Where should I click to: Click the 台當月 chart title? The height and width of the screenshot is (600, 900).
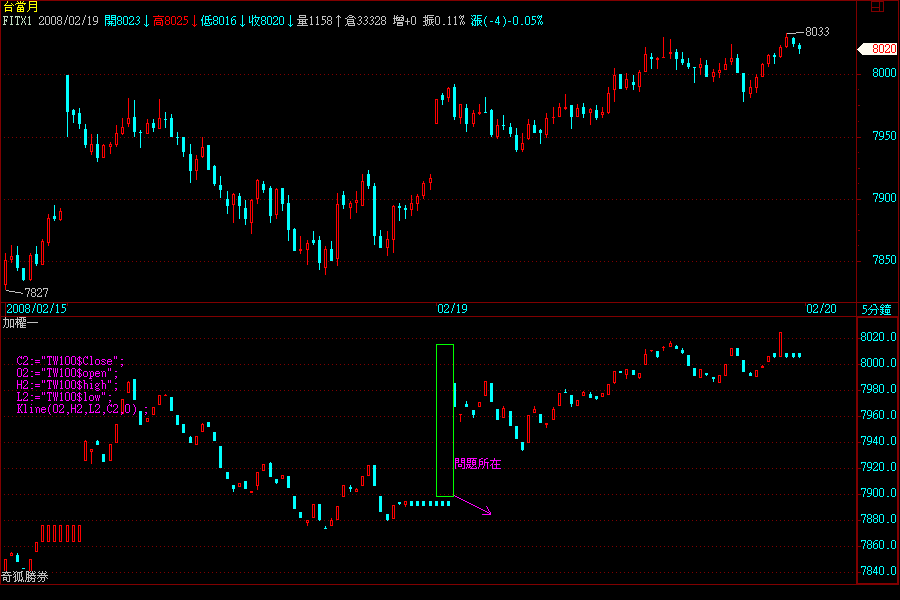pos(20,7)
